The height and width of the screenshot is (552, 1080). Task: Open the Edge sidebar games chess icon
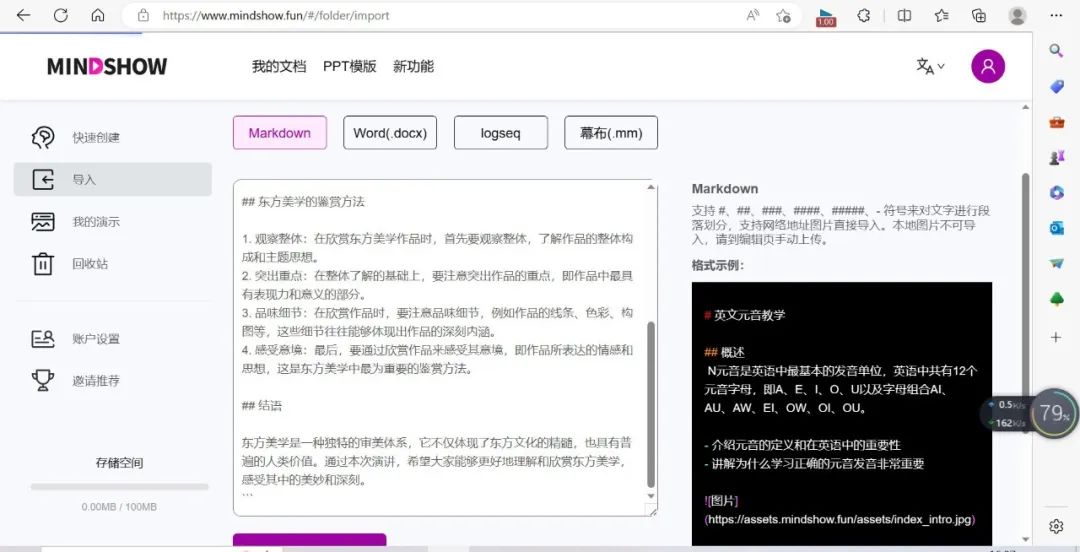[1056, 158]
